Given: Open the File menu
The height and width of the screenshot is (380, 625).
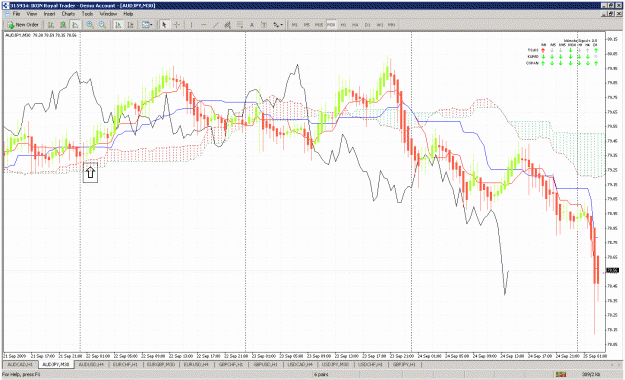Looking at the screenshot, I should 16,14.
